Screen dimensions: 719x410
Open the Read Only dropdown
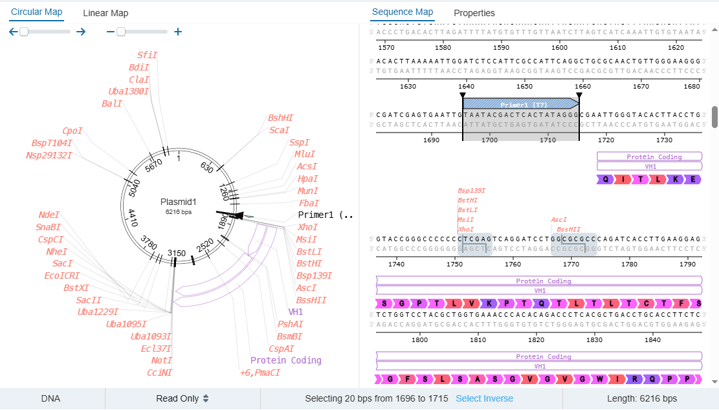[x=182, y=398]
